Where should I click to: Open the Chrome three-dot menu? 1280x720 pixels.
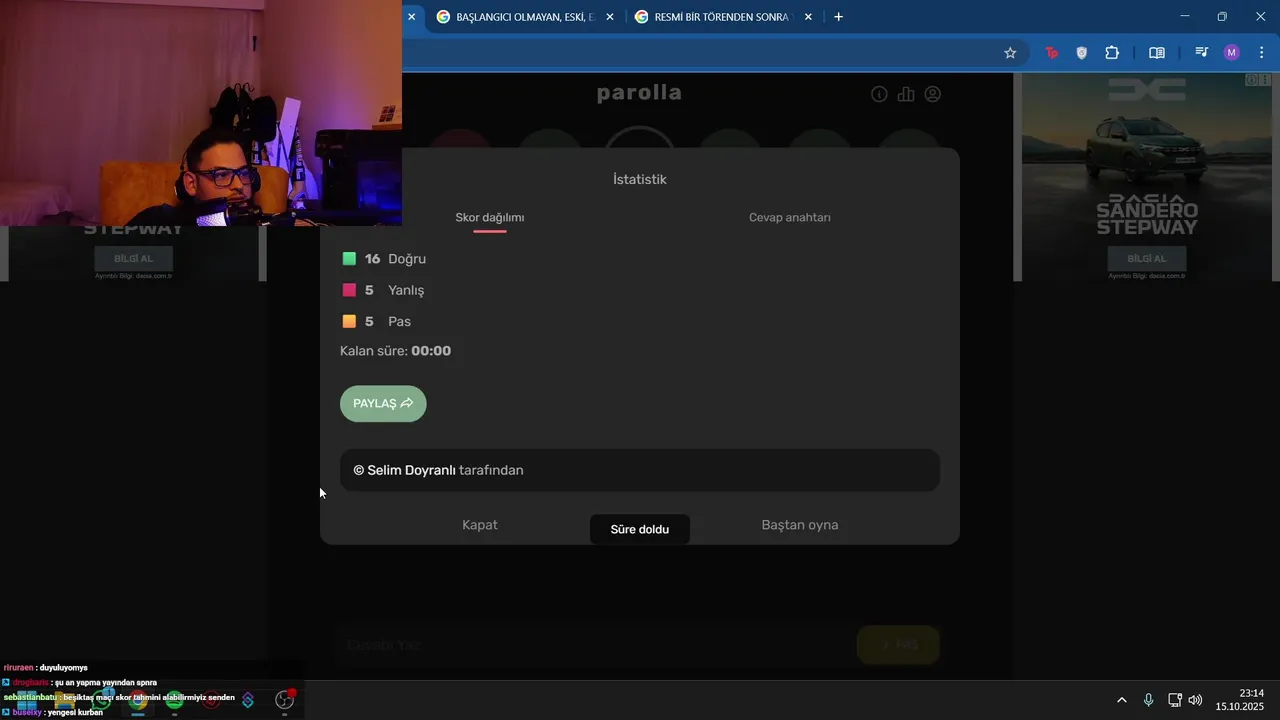(x=1261, y=53)
